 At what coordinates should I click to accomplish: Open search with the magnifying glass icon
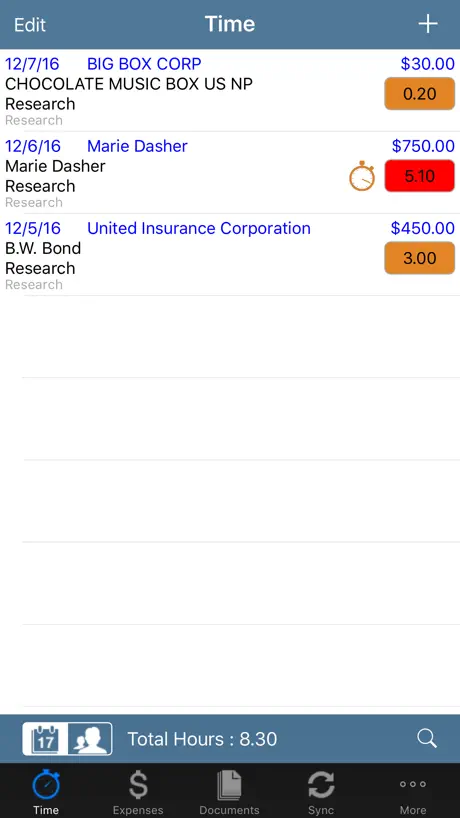(427, 739)
